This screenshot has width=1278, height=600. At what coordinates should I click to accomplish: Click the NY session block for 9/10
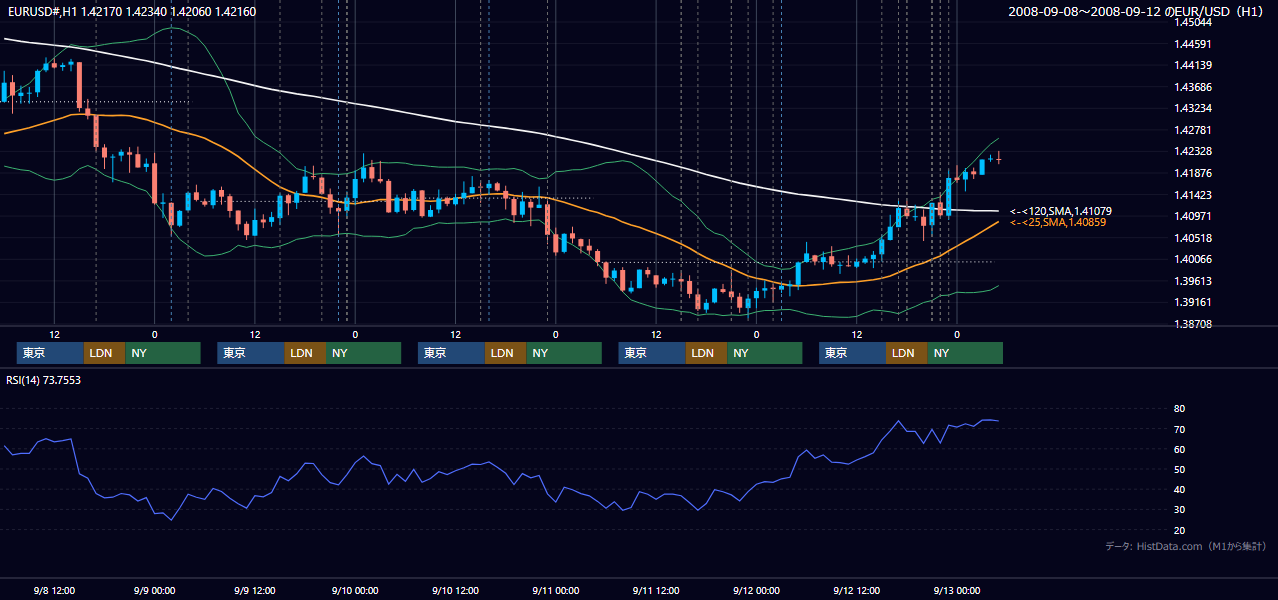coord(564,353)
